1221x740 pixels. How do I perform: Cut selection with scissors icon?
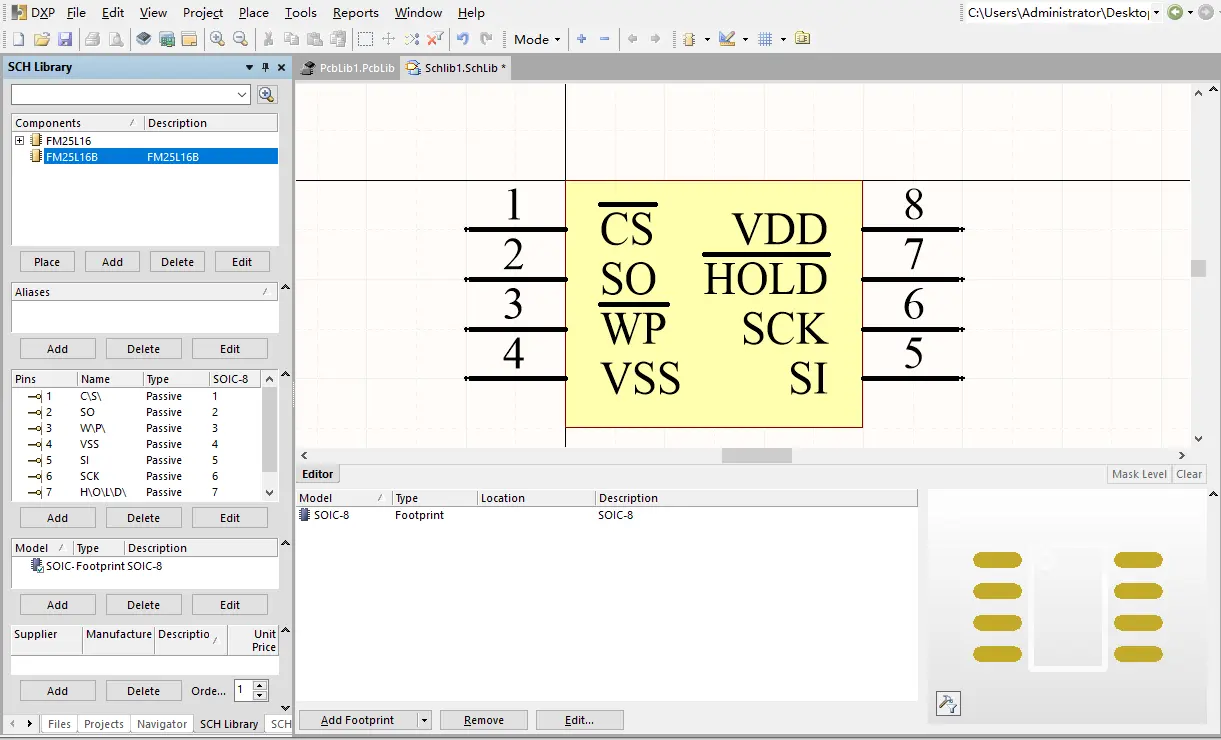[268, 39]
